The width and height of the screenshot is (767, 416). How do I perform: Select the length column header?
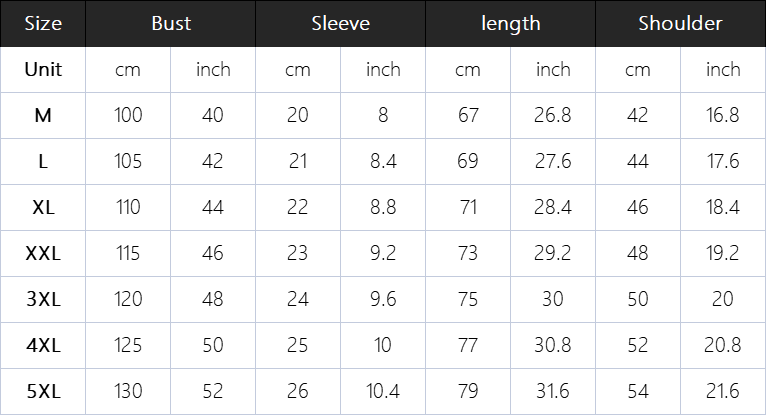point(511,24)
